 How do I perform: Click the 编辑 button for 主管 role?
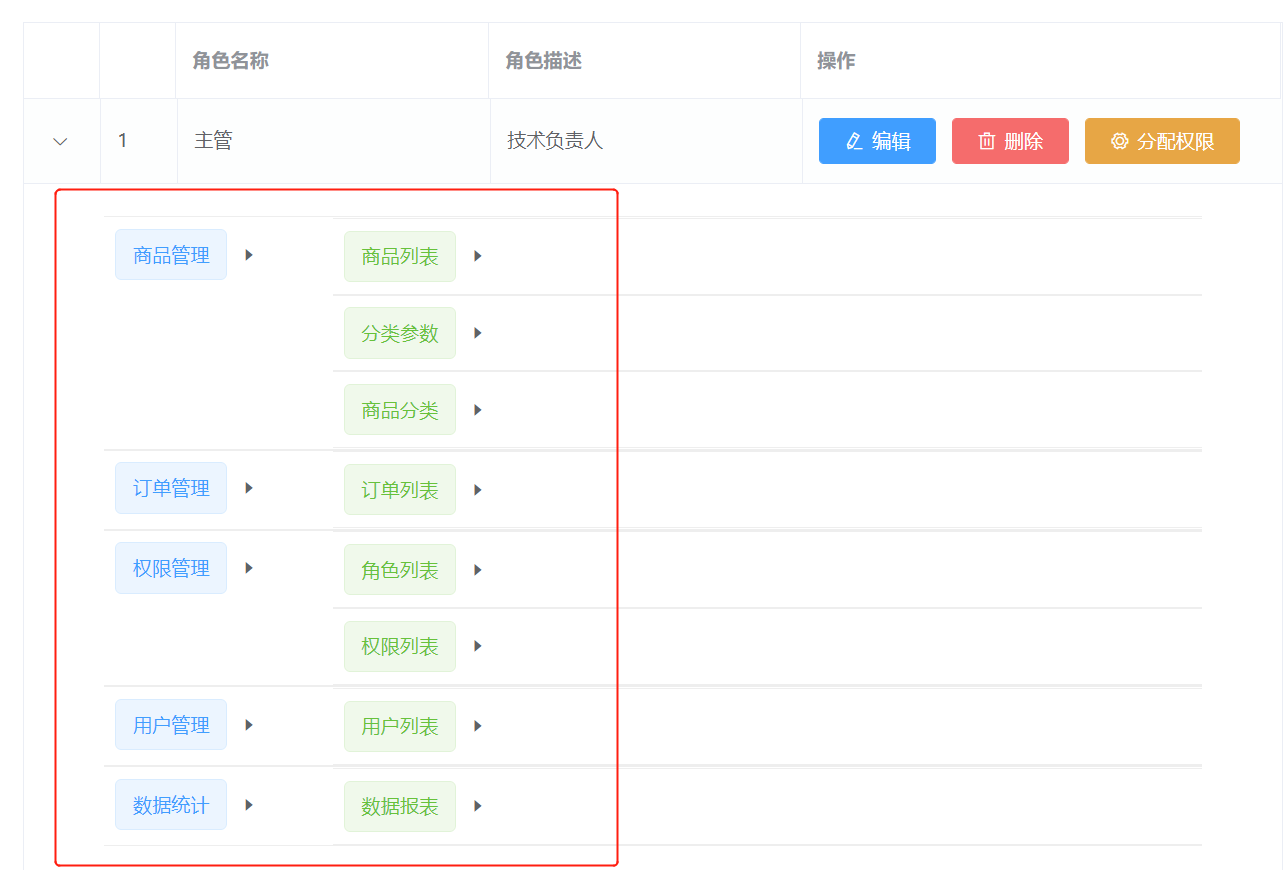point(877,141)
